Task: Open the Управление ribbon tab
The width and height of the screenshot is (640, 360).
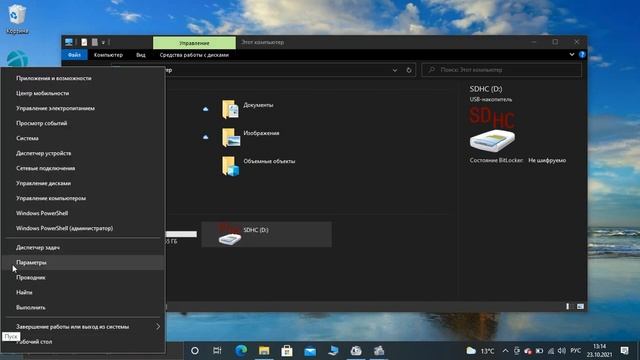Action: tap(194, 43)
